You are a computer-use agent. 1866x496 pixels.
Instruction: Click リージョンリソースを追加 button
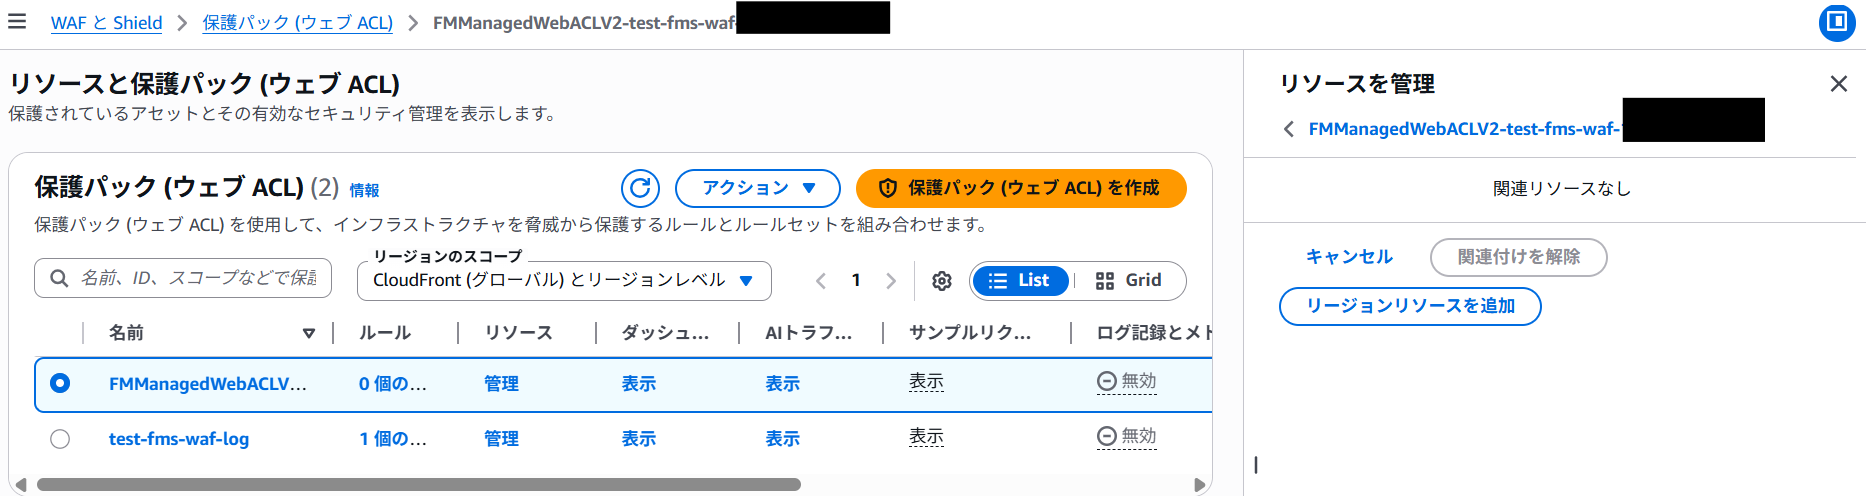tap(1409, 306)
